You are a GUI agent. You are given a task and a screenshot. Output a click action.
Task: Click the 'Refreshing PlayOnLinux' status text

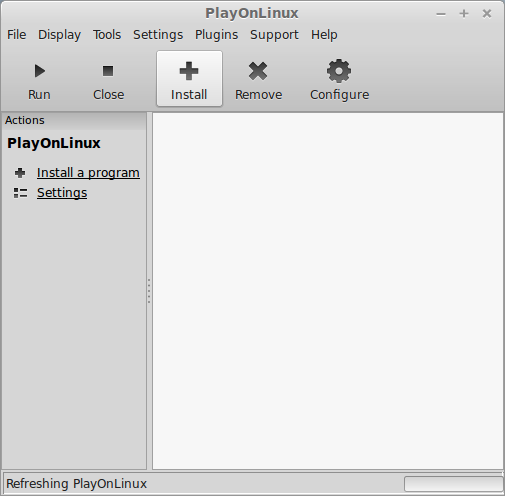[x=77, y=484]
